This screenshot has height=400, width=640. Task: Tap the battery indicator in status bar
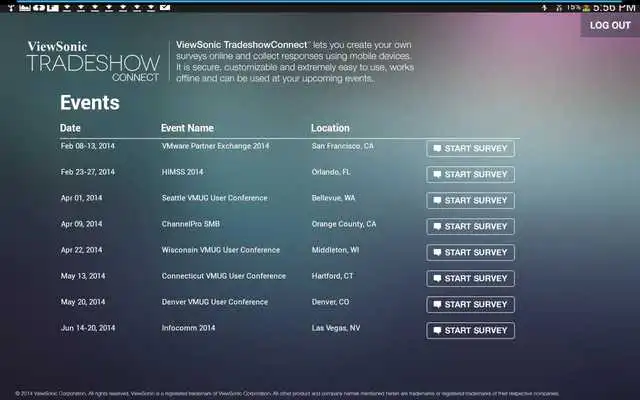coord(587,8)
